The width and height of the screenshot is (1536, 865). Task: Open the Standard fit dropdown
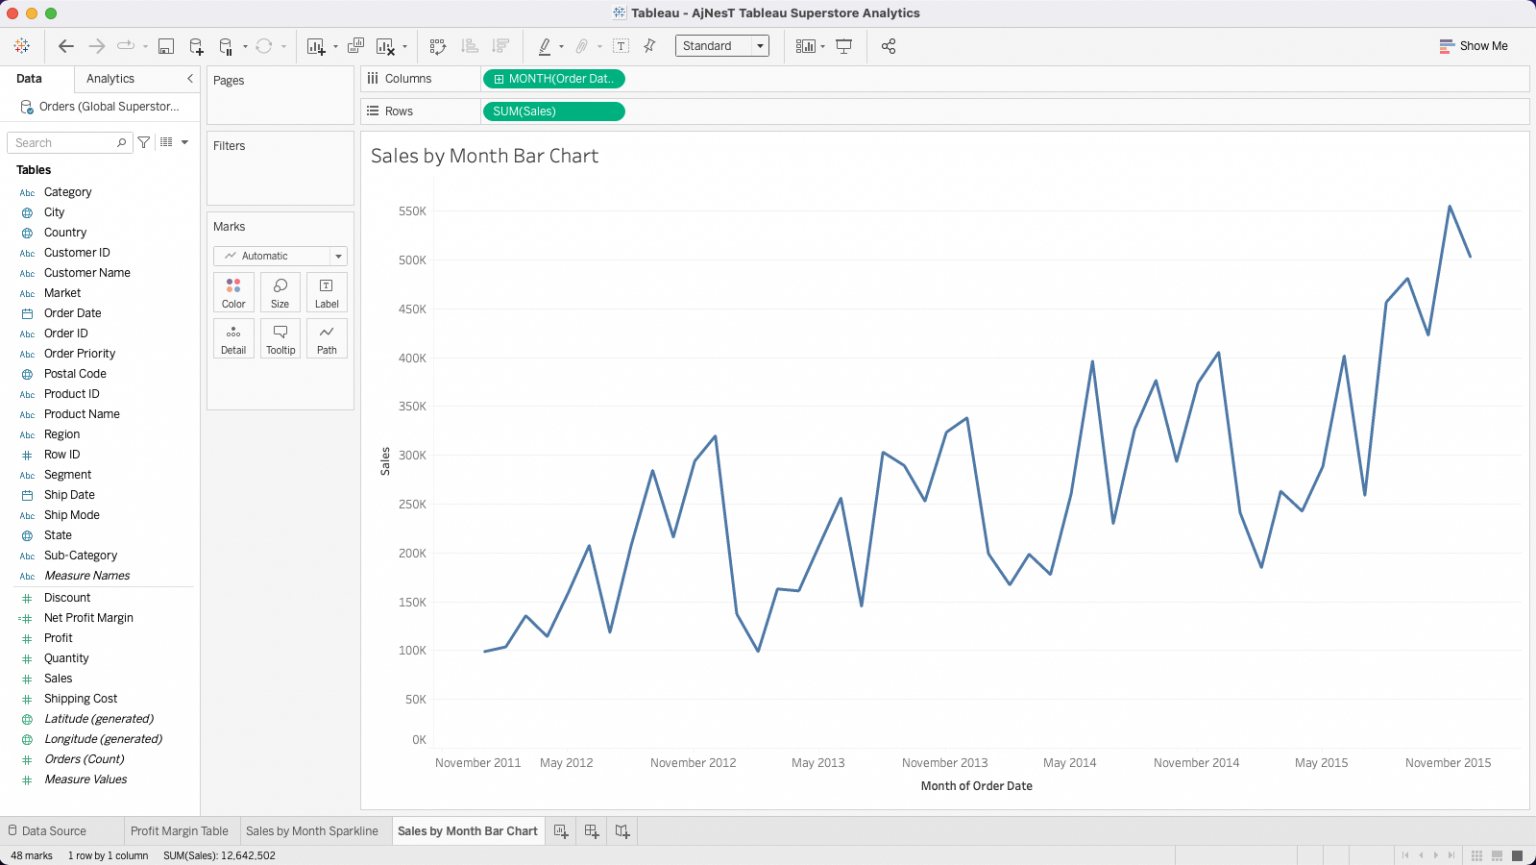click(721, 46)
